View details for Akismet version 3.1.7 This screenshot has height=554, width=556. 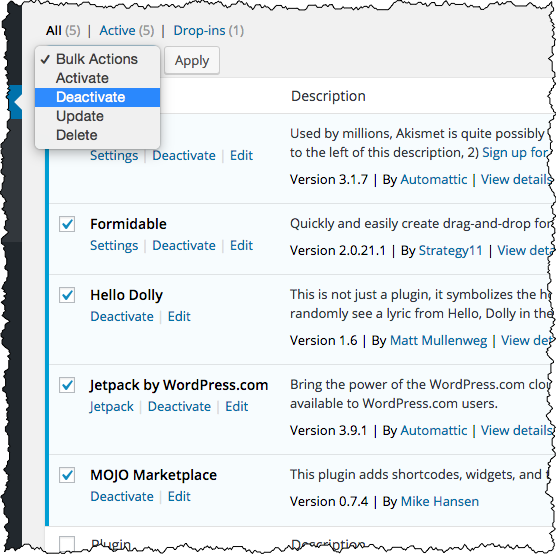click(x=516, y=179)
